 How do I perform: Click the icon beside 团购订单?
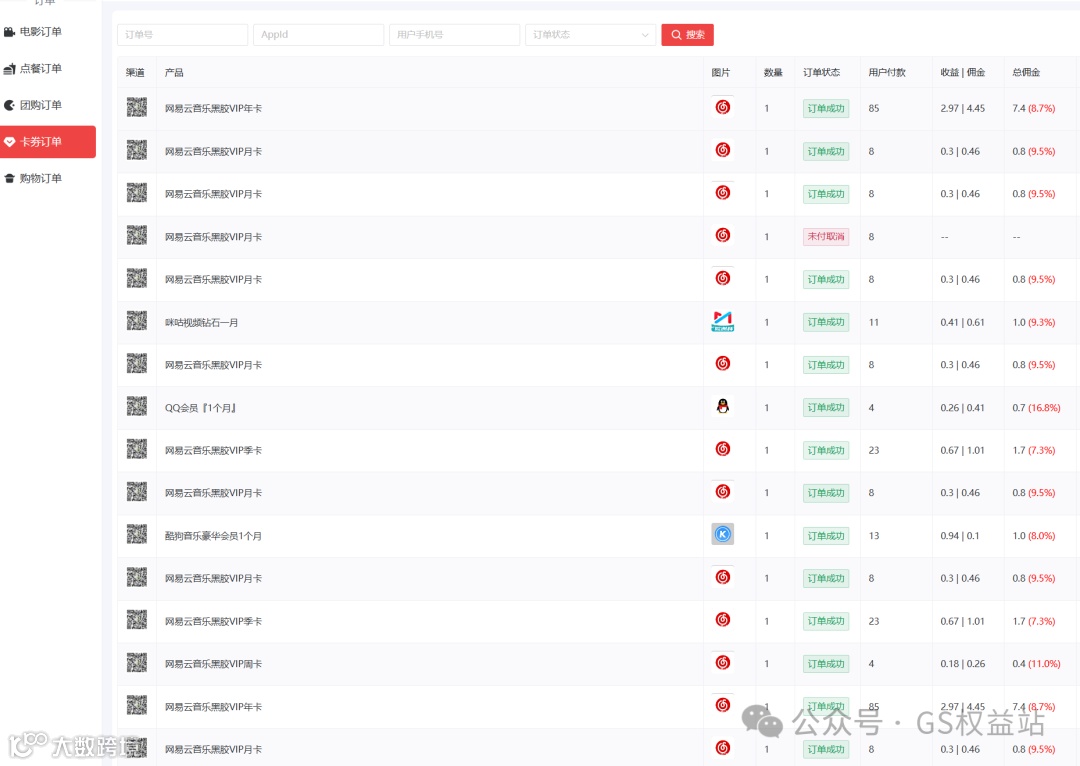[x=9, y=105]
